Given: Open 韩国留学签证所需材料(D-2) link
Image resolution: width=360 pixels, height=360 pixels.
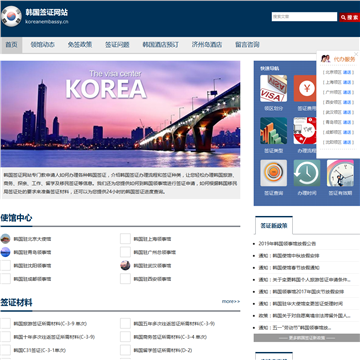Looking at the screenshot, I should tap(163, 350).
